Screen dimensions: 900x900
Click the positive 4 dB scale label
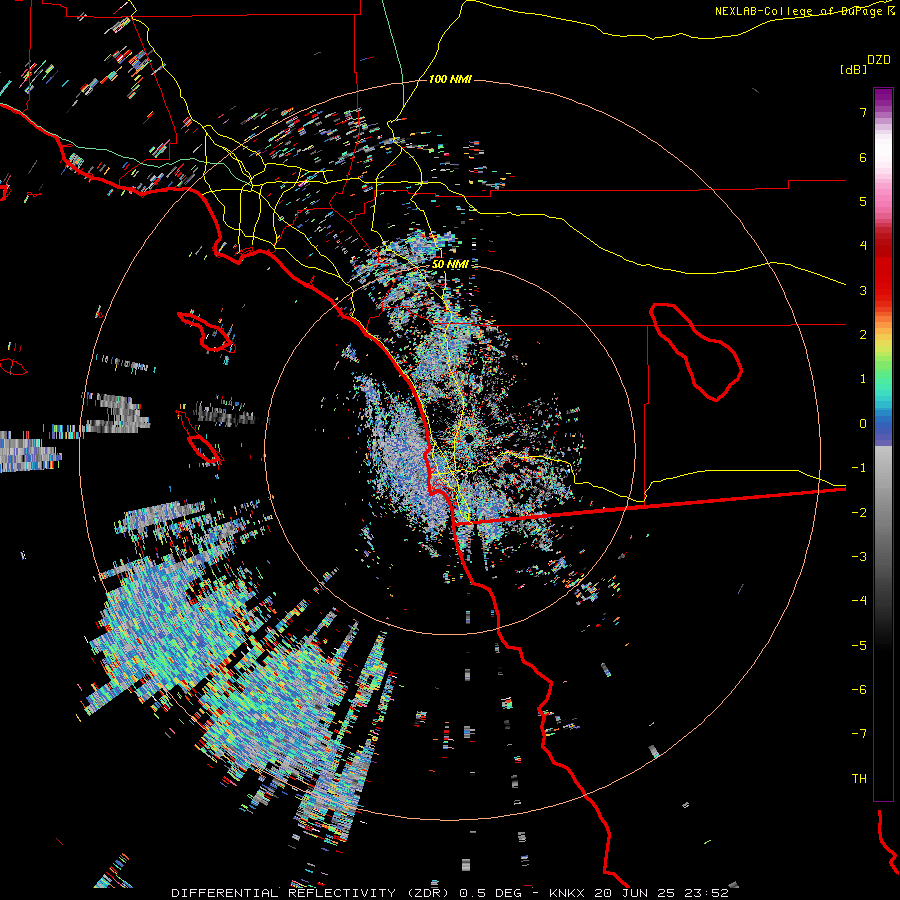(x=863, y=246)
